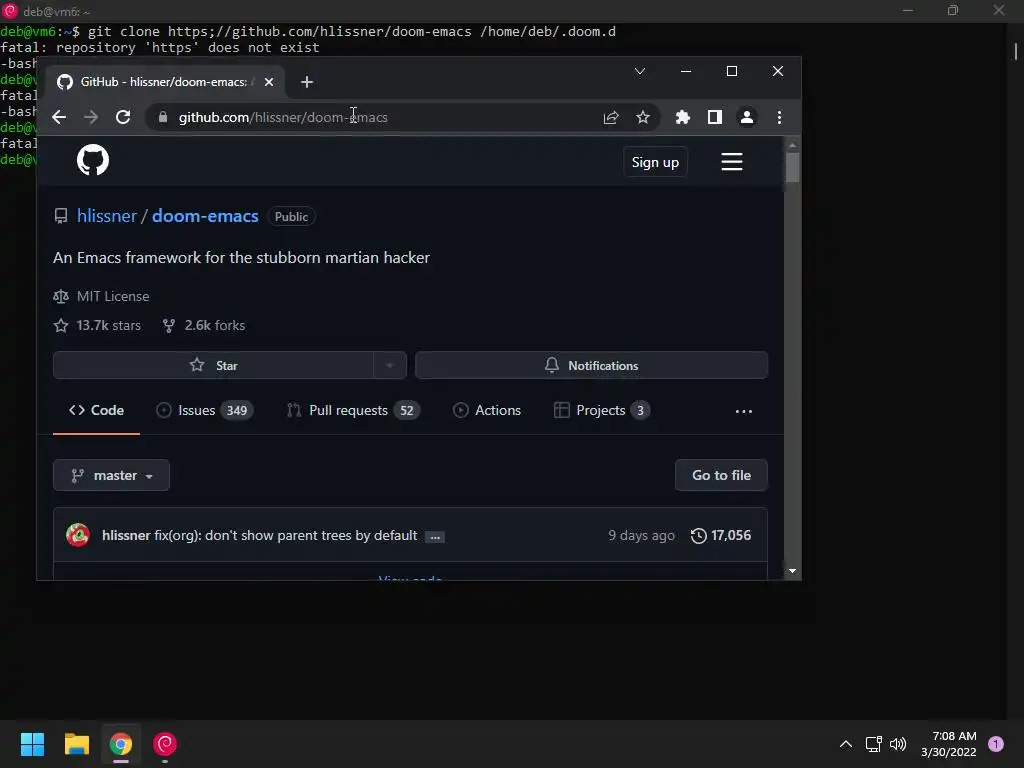Click the Public repository badge
Viewport: 1024px width, 768px height.
tap(291, 217)
